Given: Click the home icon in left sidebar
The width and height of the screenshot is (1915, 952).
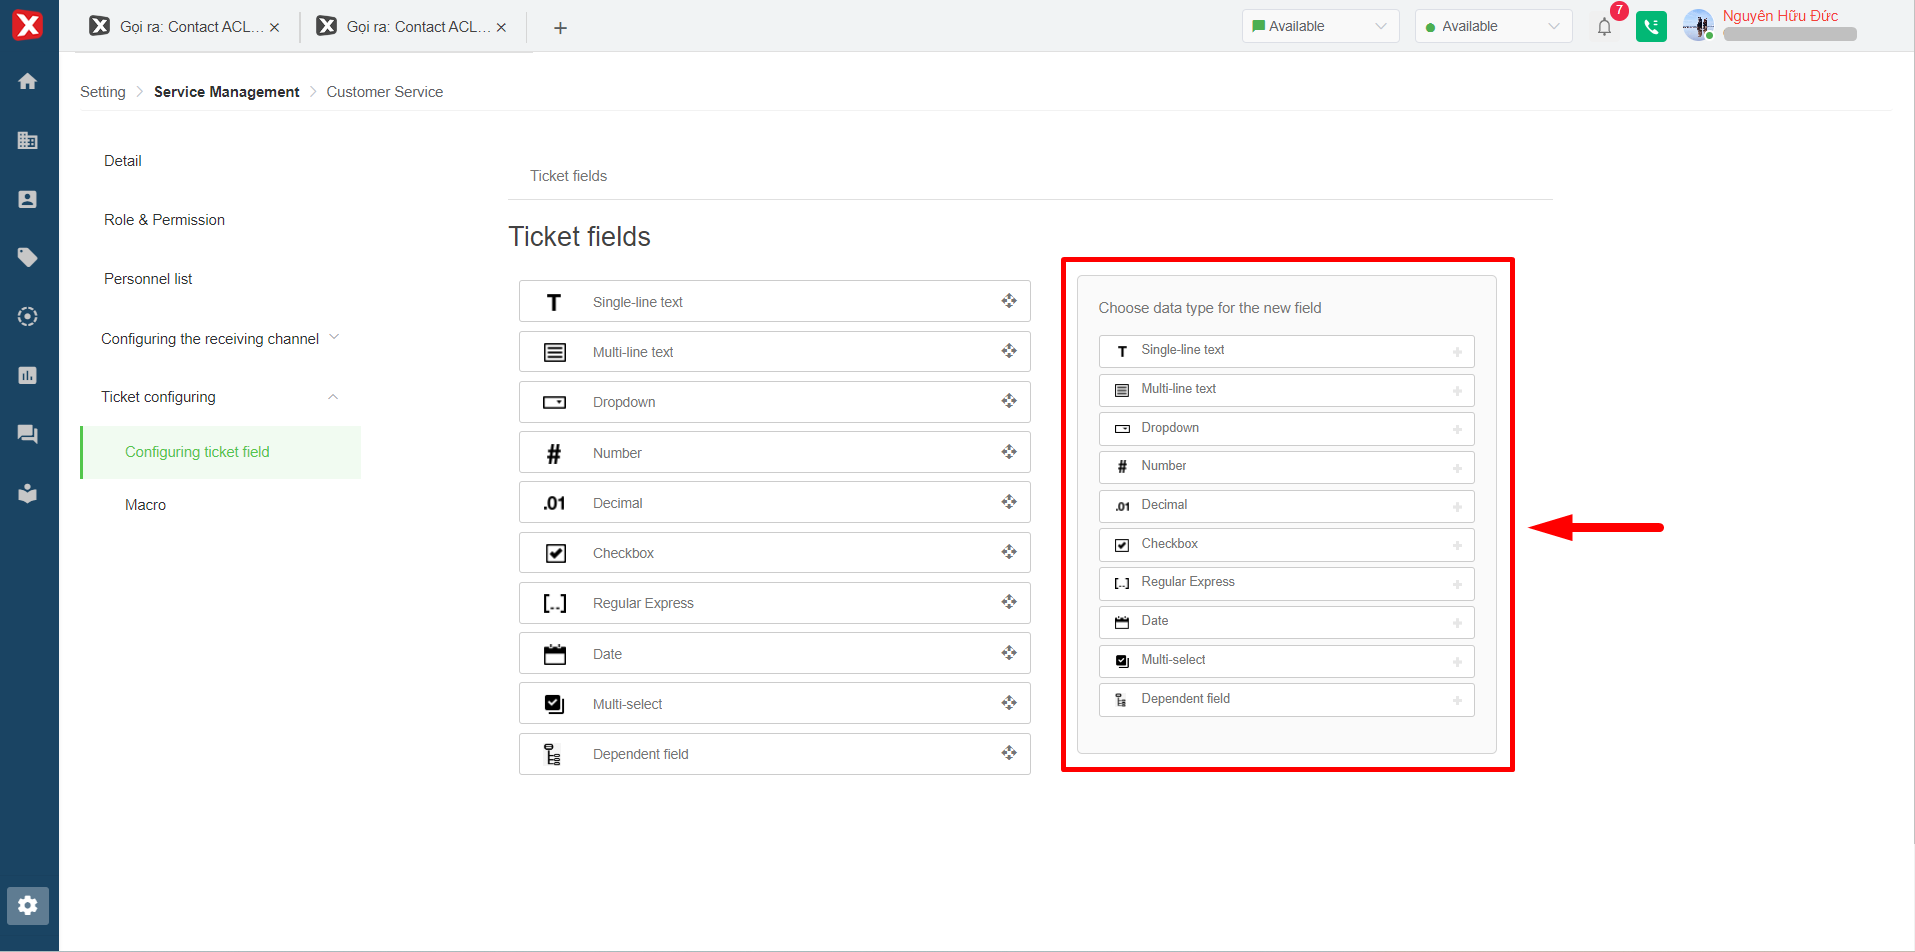Looking at the screenshot, I should [28, 81].
